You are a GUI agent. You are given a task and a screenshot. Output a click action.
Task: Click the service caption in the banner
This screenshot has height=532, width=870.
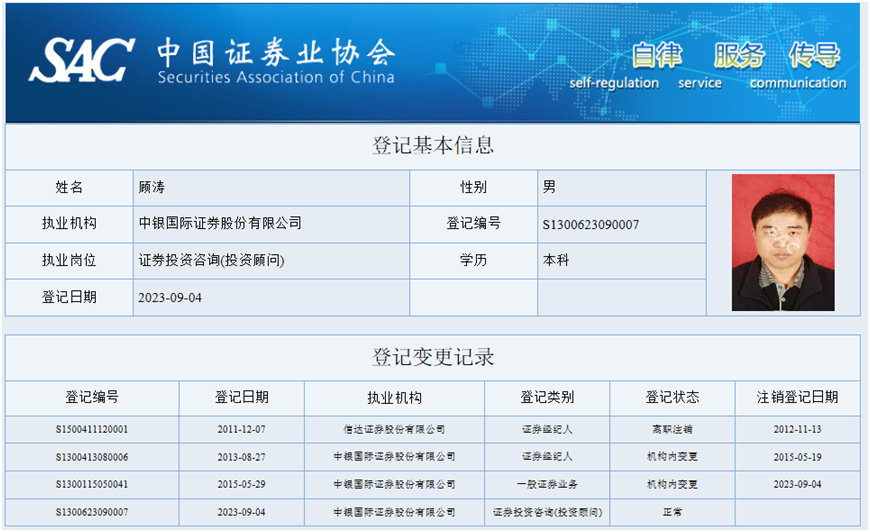click(x=700, y=83)
